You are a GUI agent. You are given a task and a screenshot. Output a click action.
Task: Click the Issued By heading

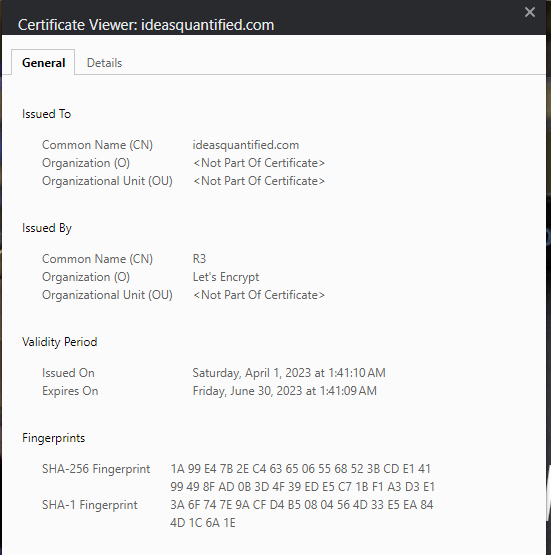point(47,228)
